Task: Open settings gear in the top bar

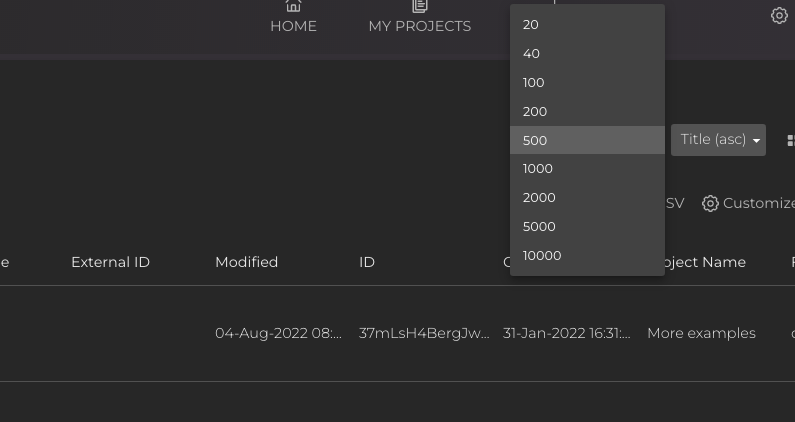Action: [x=779, y=15]
